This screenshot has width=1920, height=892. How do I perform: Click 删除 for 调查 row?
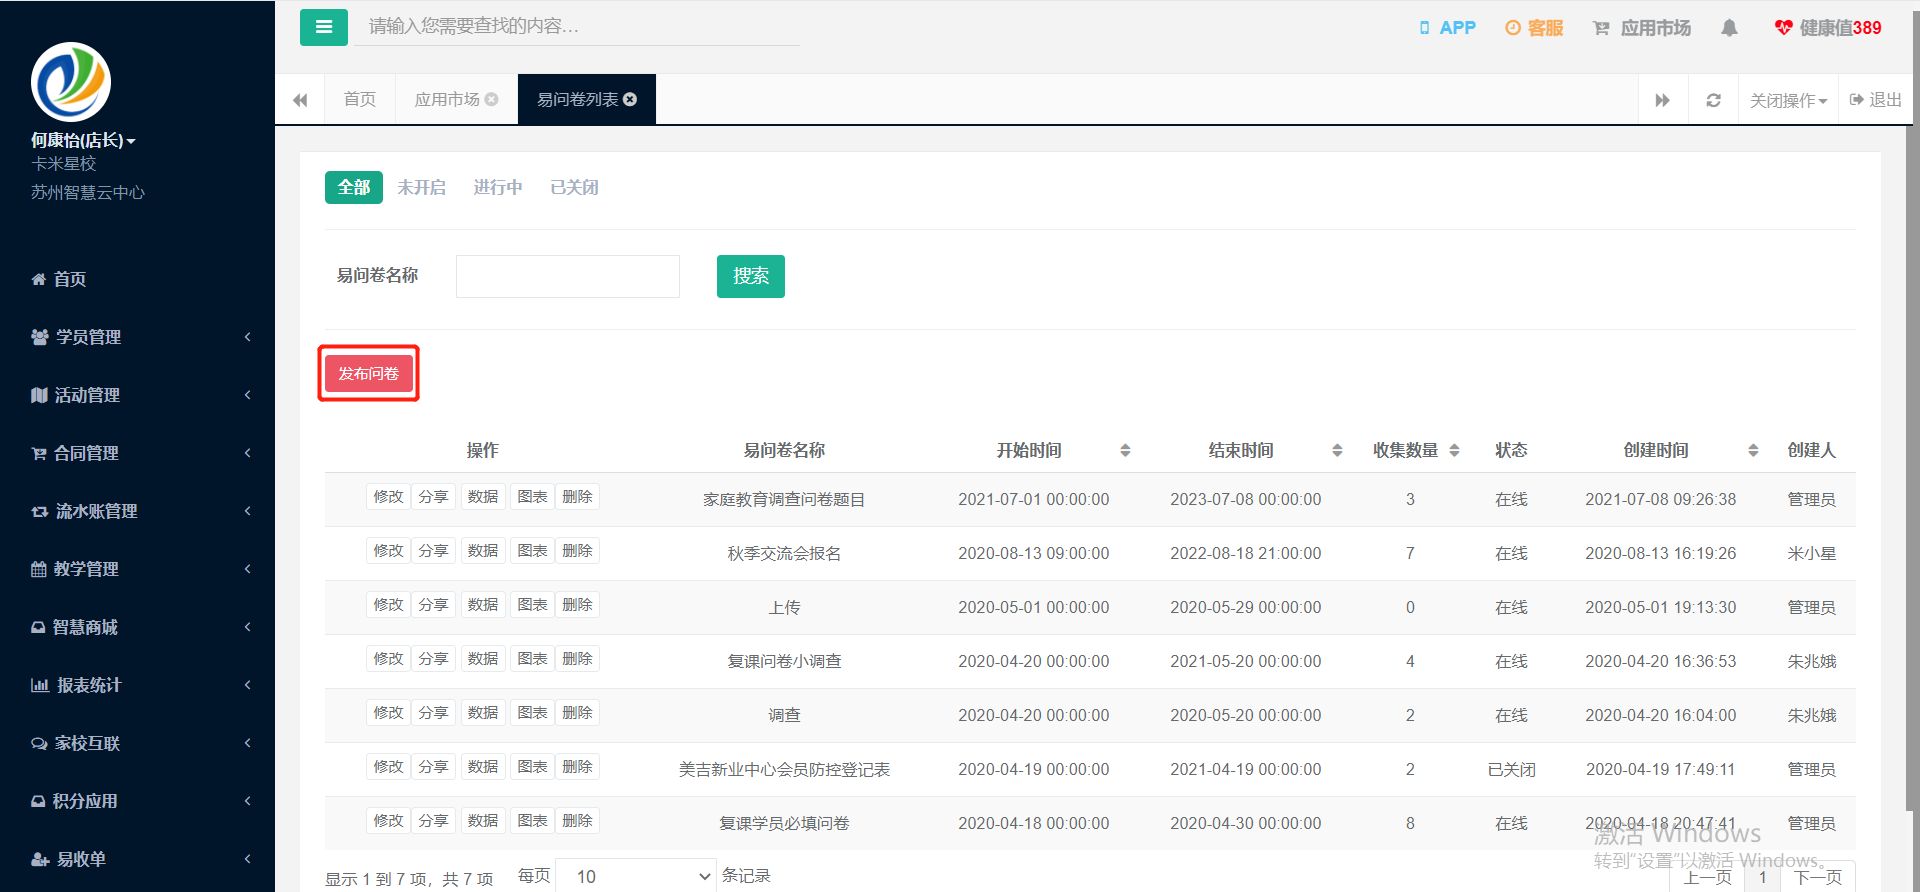(x=577, y=713)
